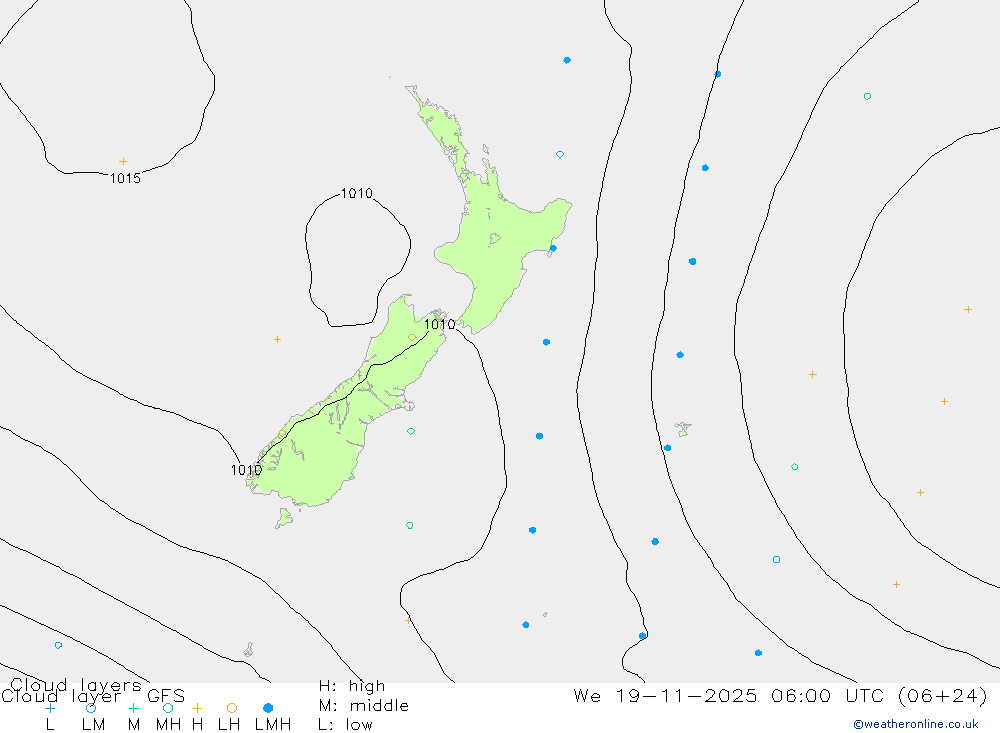Click the 1010 label on the closed isobar loop

357,193
